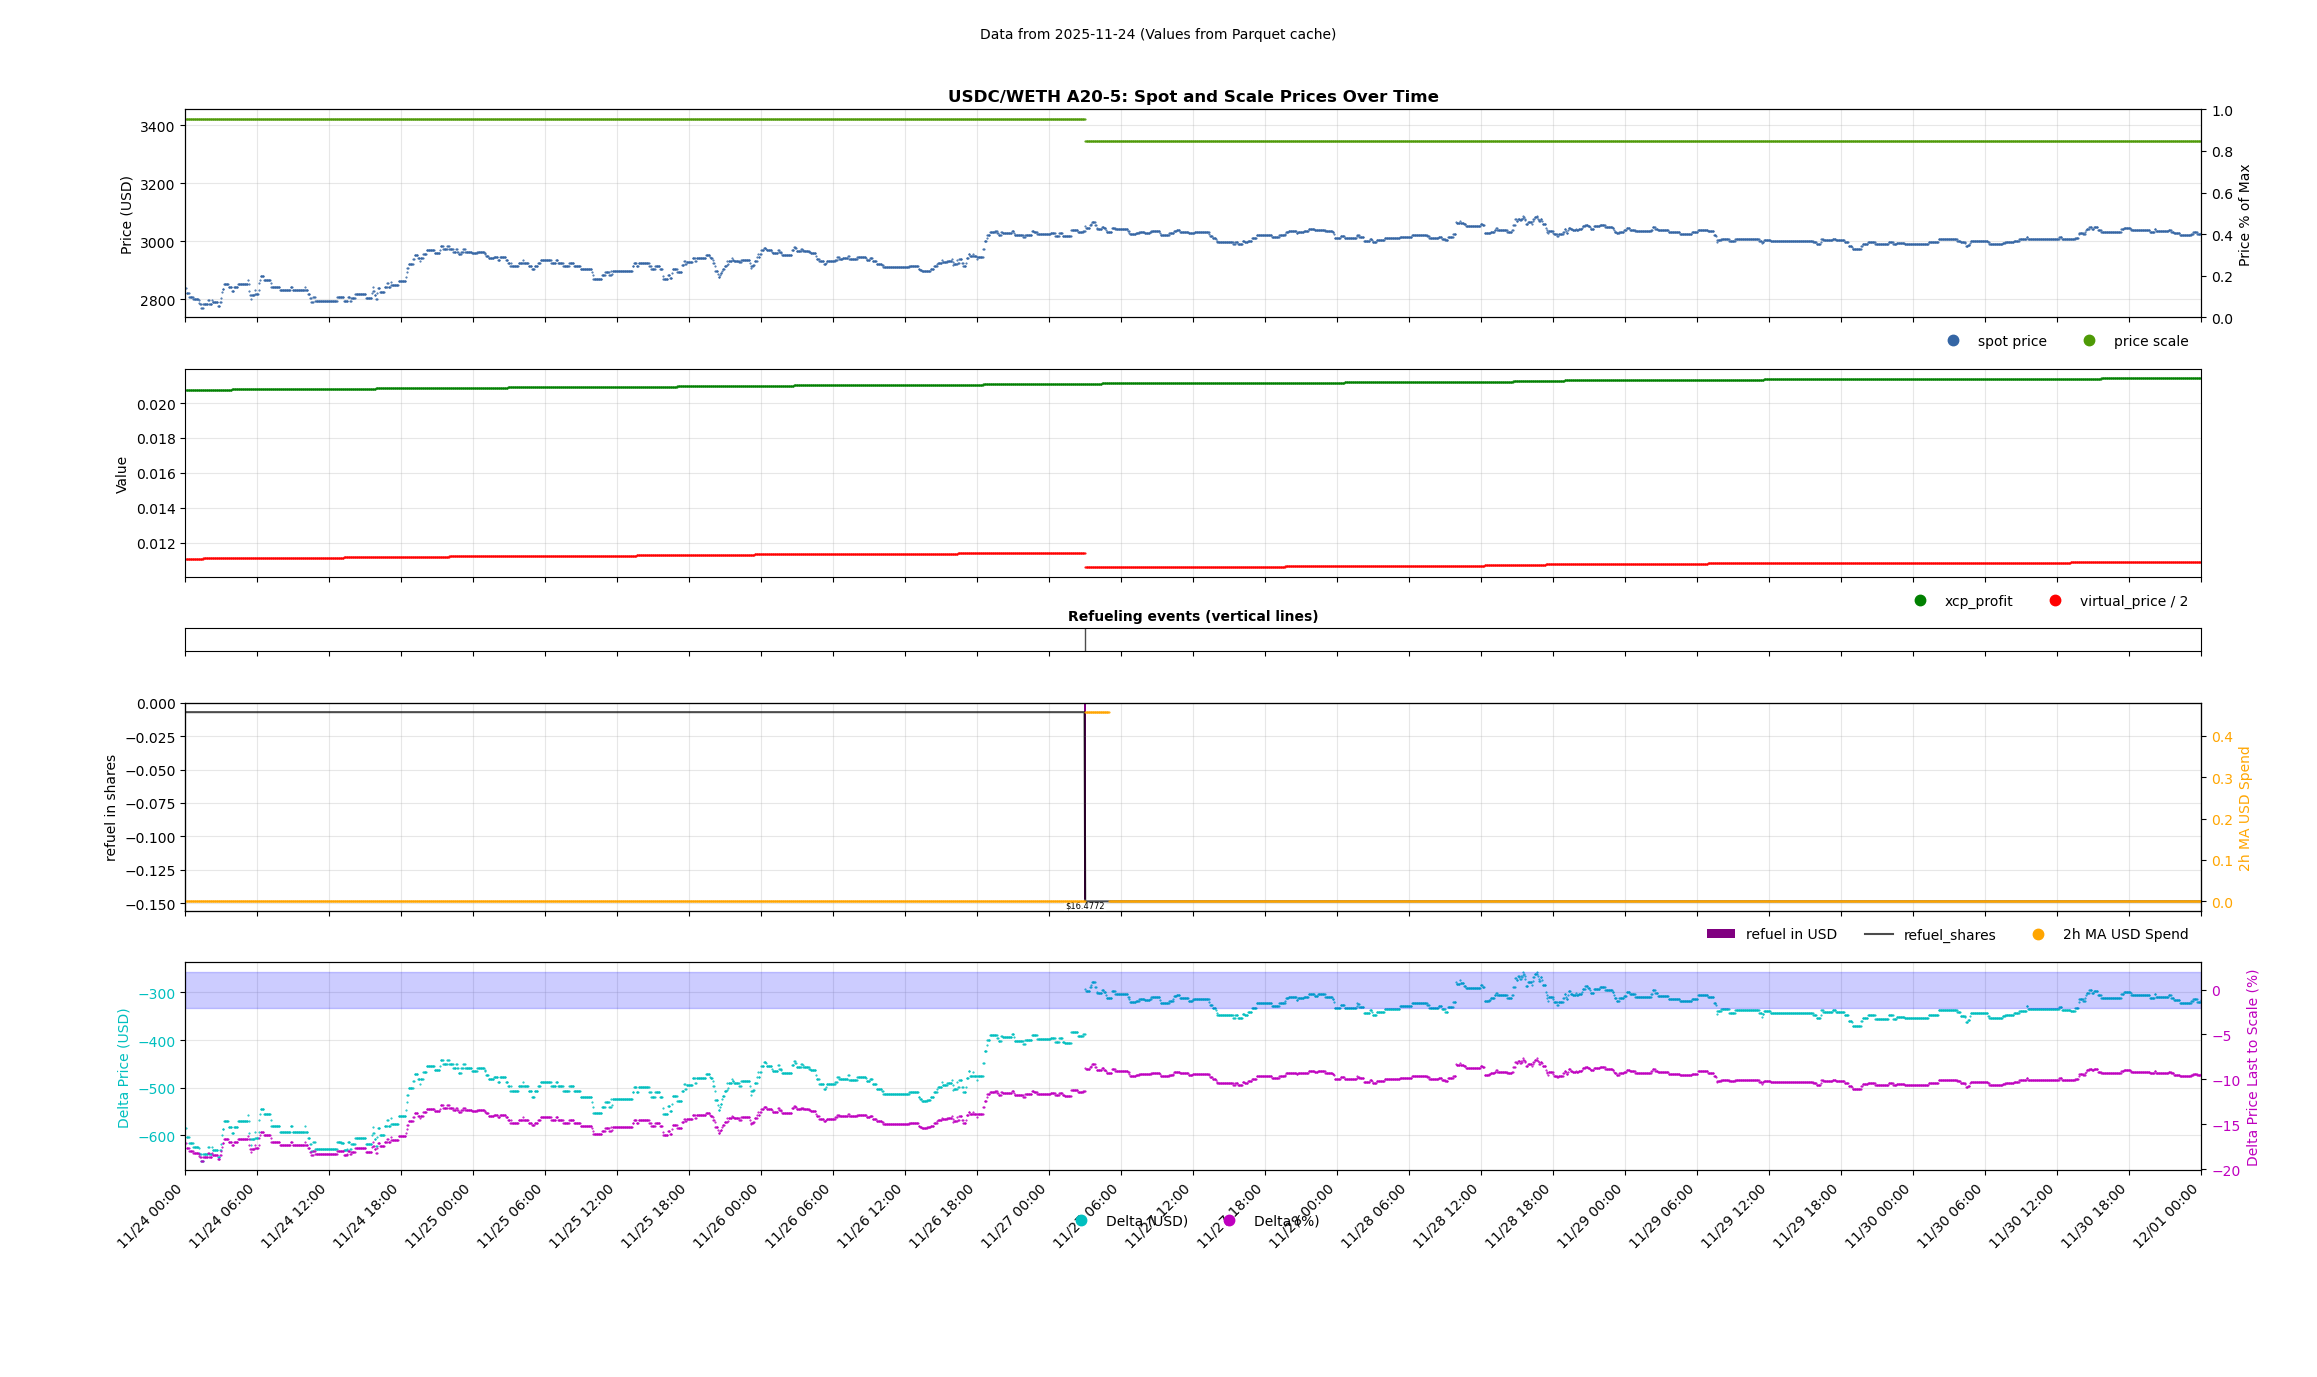Click the 2h MA USD Spend axis label
This screenshot has width=2317, height=1377.
[x=2244, y=808]
